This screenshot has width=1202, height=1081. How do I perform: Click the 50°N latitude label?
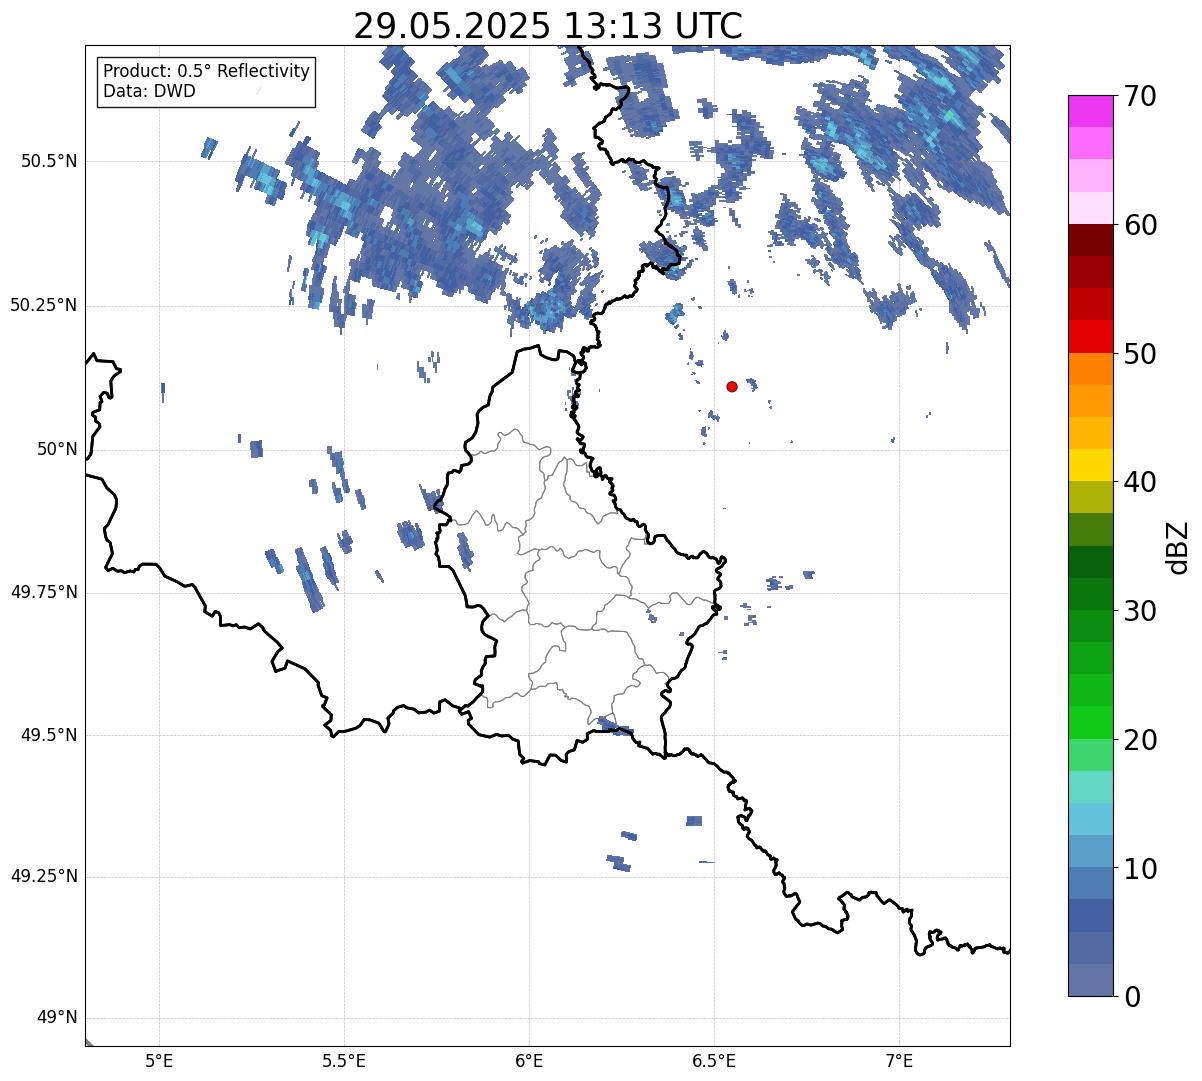(56, 449)
